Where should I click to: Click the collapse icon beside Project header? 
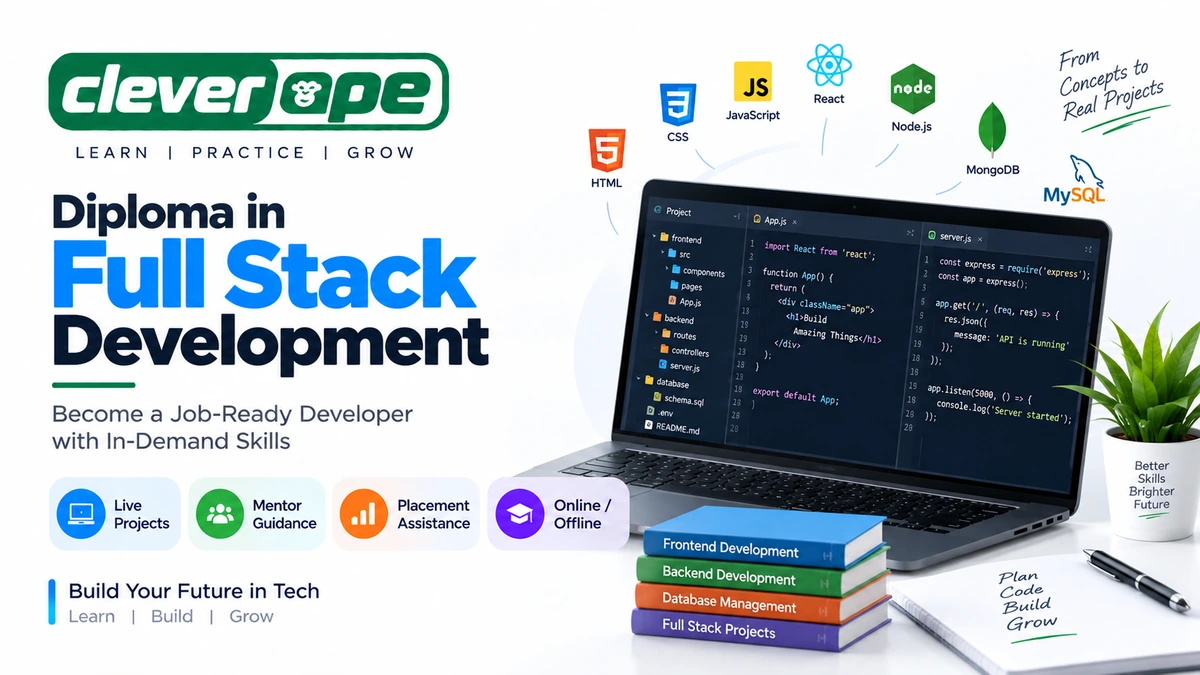click(x=737, y=216)
